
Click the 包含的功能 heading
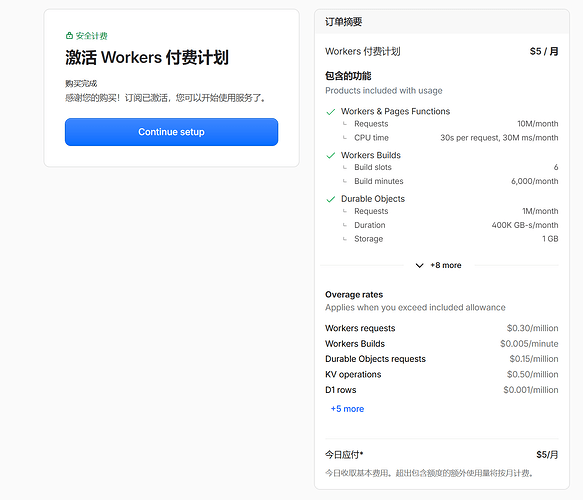pyautogui.click(x=348, y=76)
